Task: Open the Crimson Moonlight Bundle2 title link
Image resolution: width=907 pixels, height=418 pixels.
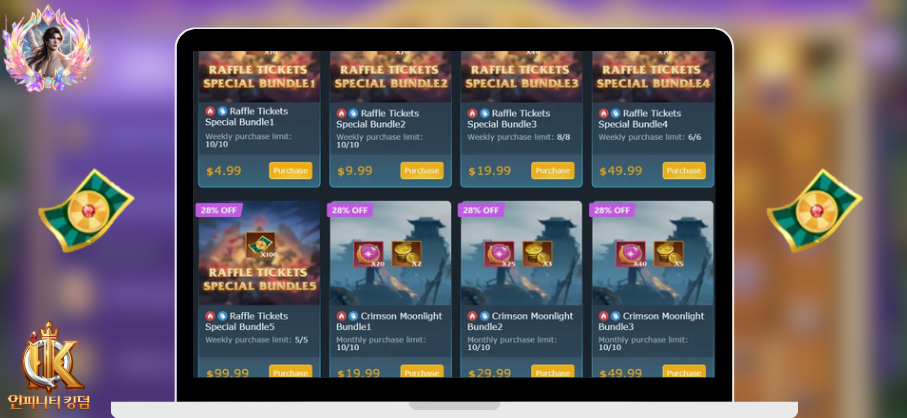Action: 520,321
